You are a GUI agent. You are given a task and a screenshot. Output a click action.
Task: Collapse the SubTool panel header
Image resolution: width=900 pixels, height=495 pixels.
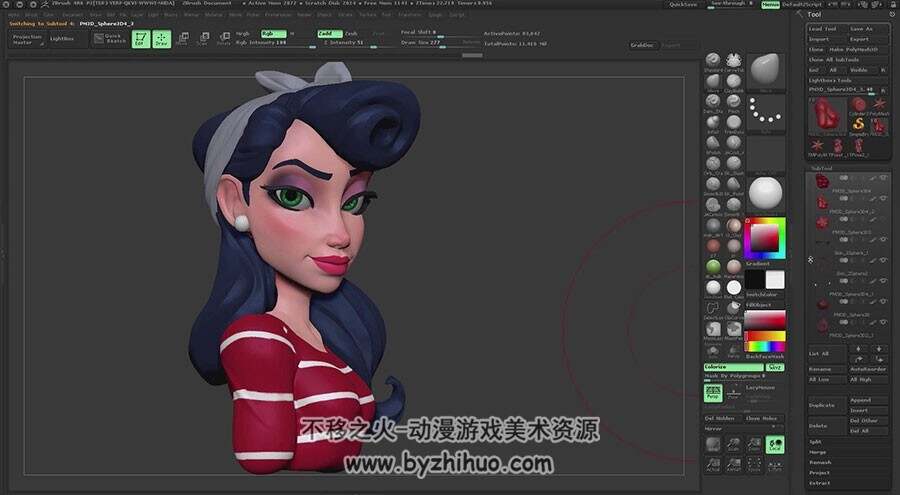[x=822, y=168]
